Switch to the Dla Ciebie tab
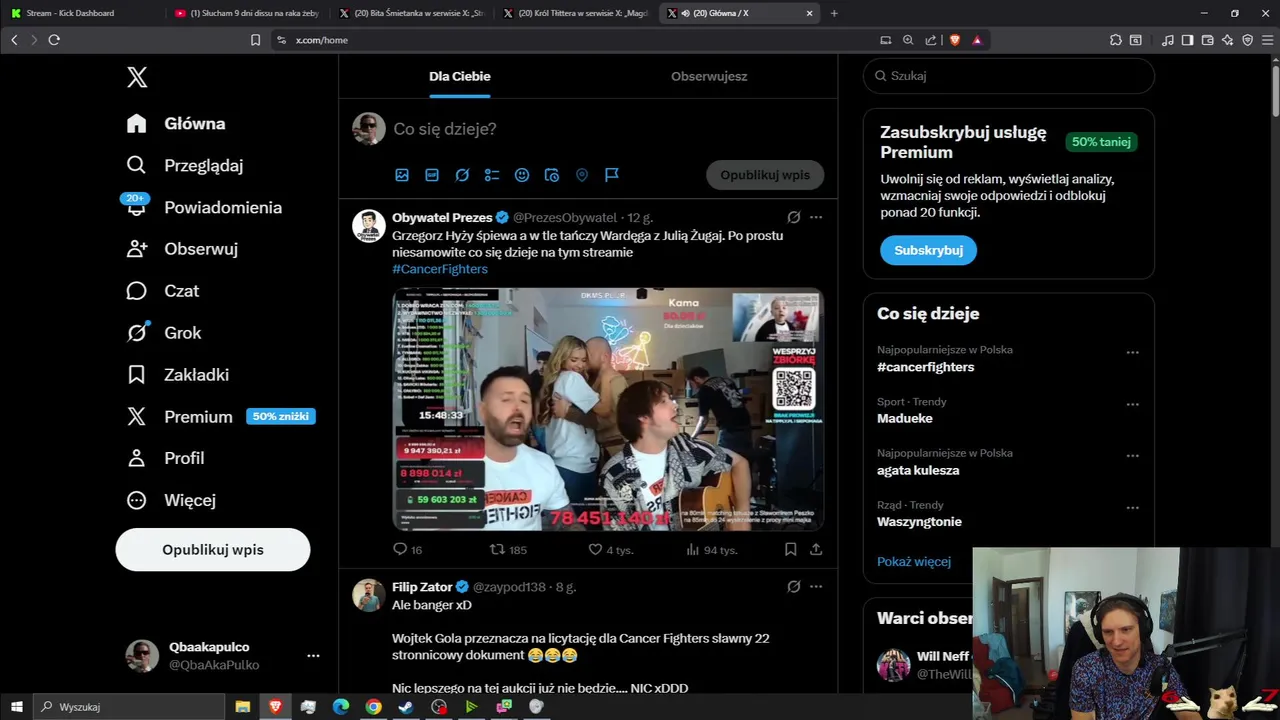The height and width of the screenshot is (720, 1280). [460, 76]
